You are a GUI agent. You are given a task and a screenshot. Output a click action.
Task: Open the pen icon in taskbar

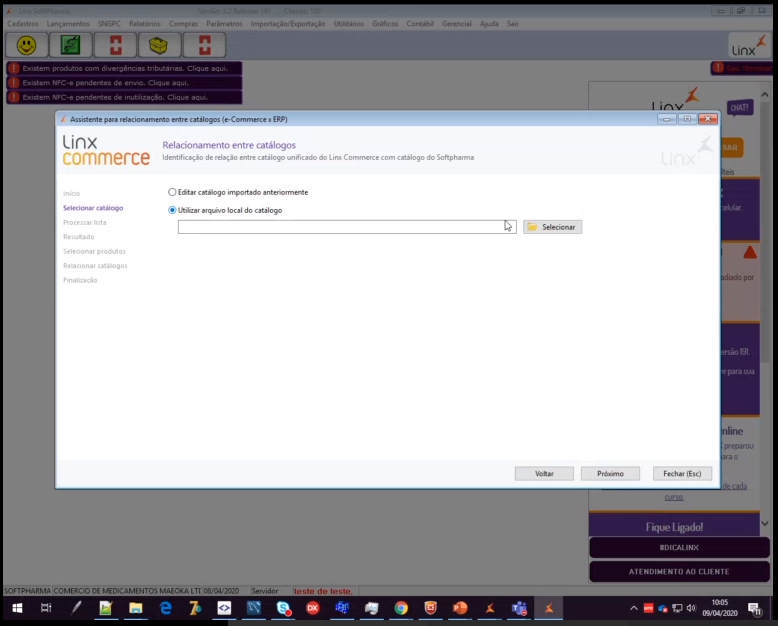click(x=76, y=608)
